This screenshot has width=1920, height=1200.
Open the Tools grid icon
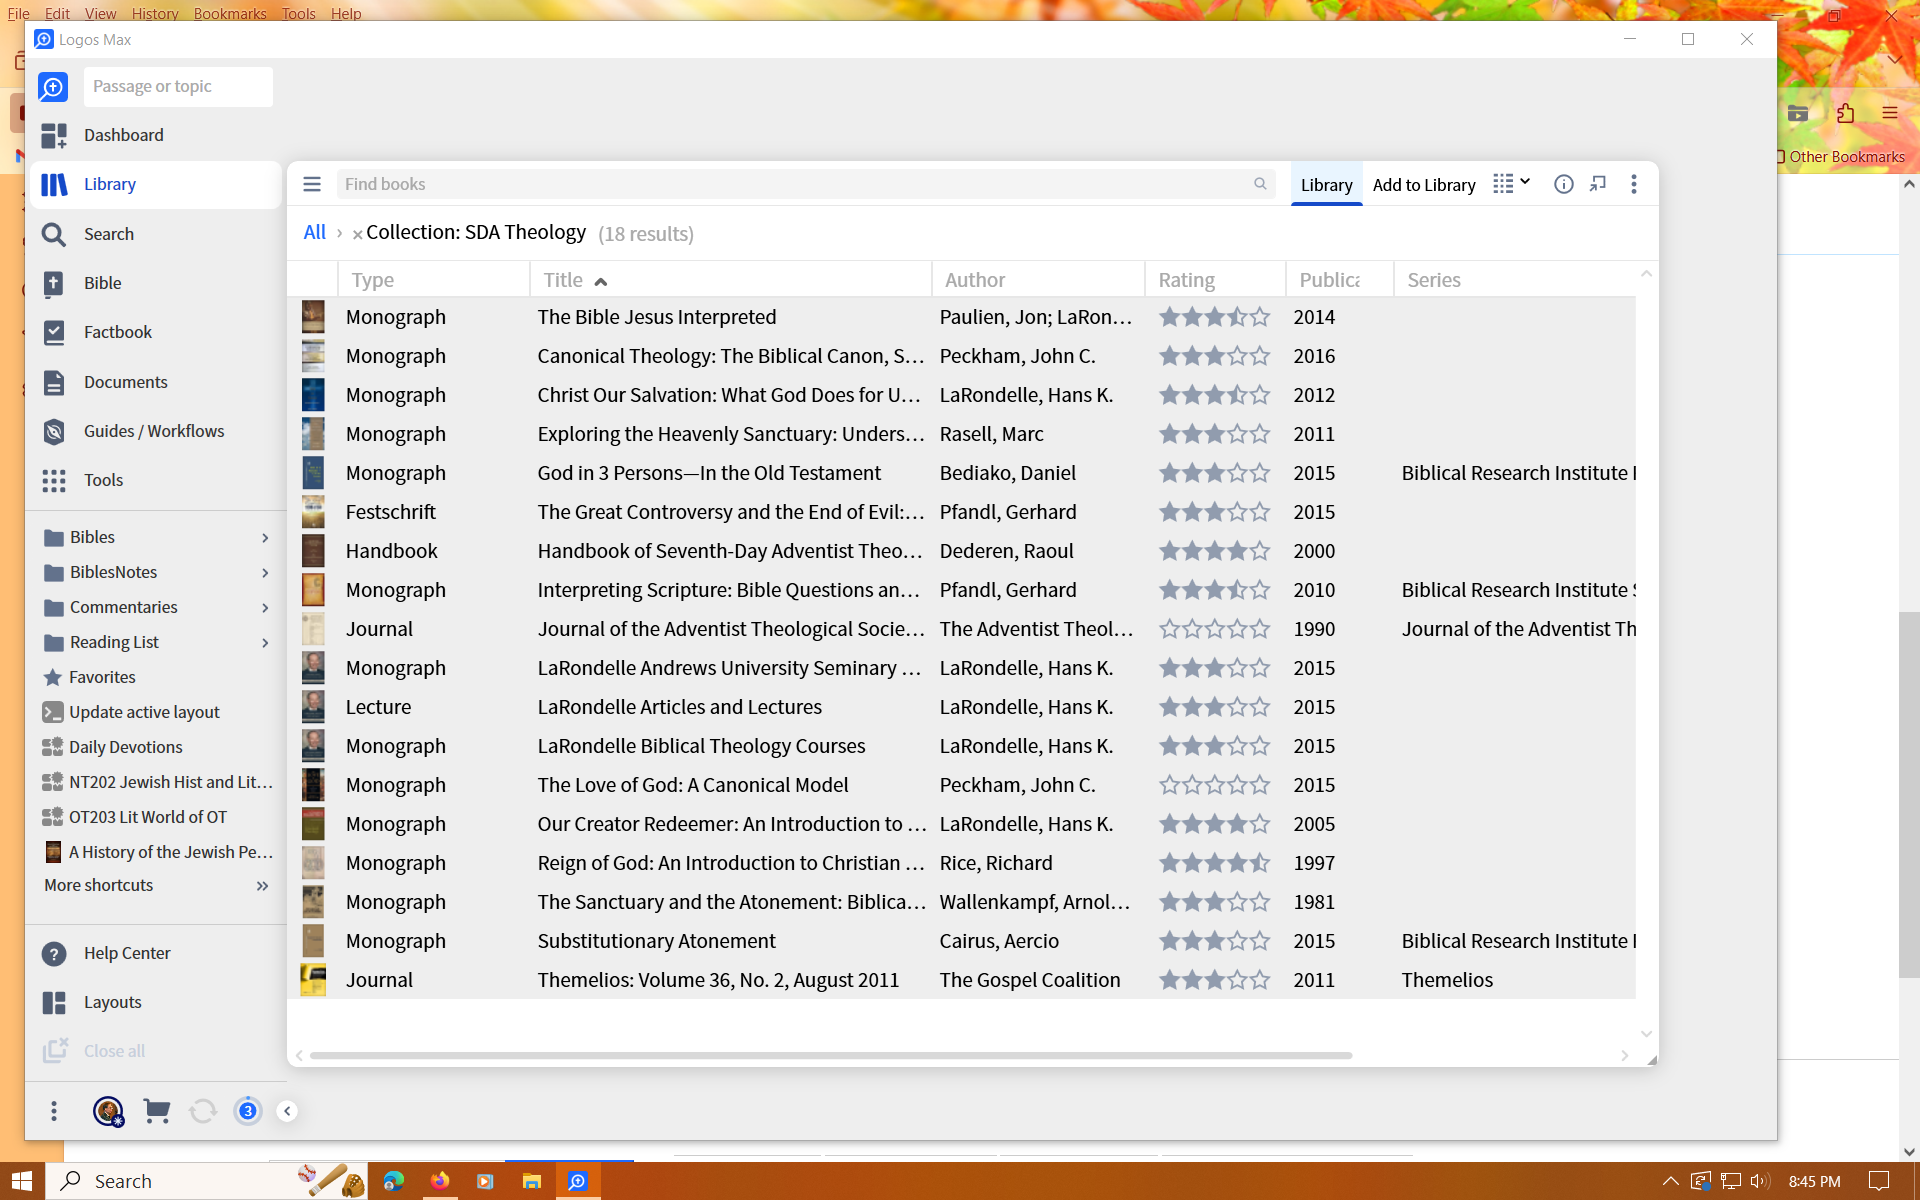coord(54,480)
